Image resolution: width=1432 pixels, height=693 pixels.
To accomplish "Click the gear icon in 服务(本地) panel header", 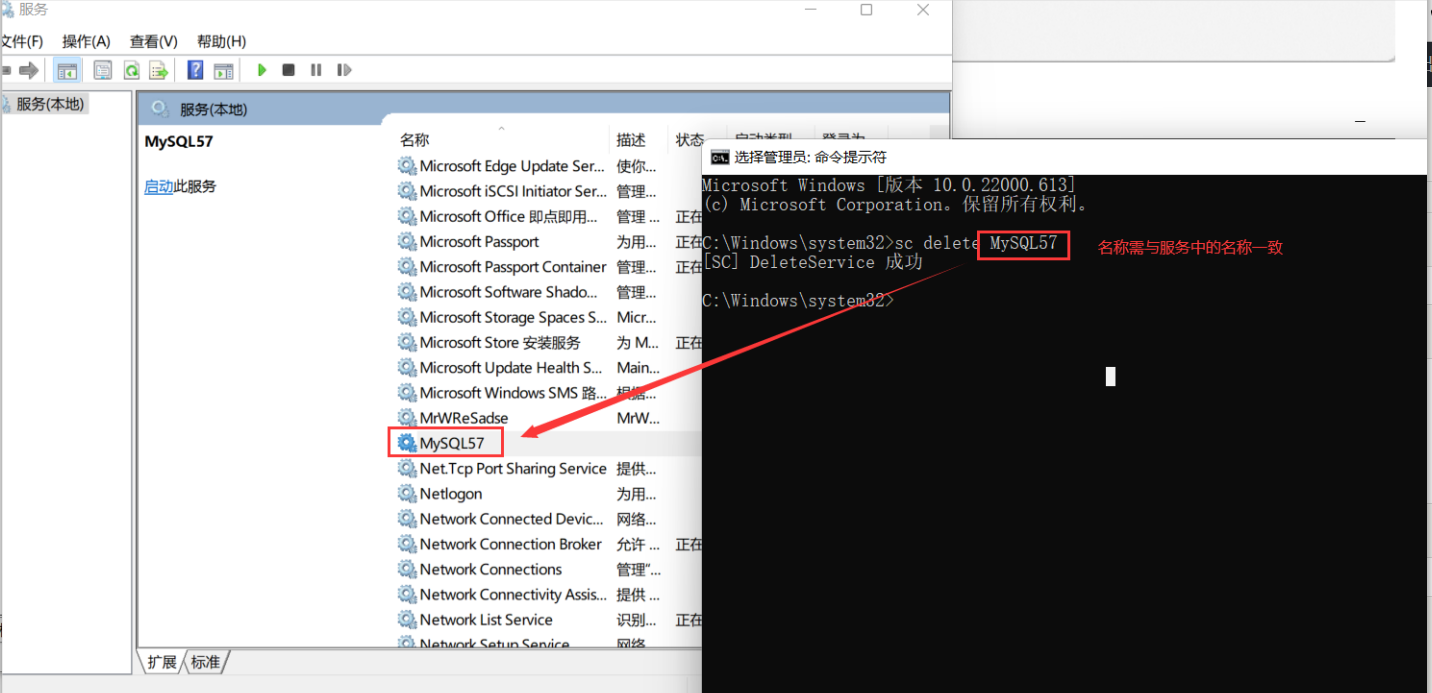I will click(159, 109).
